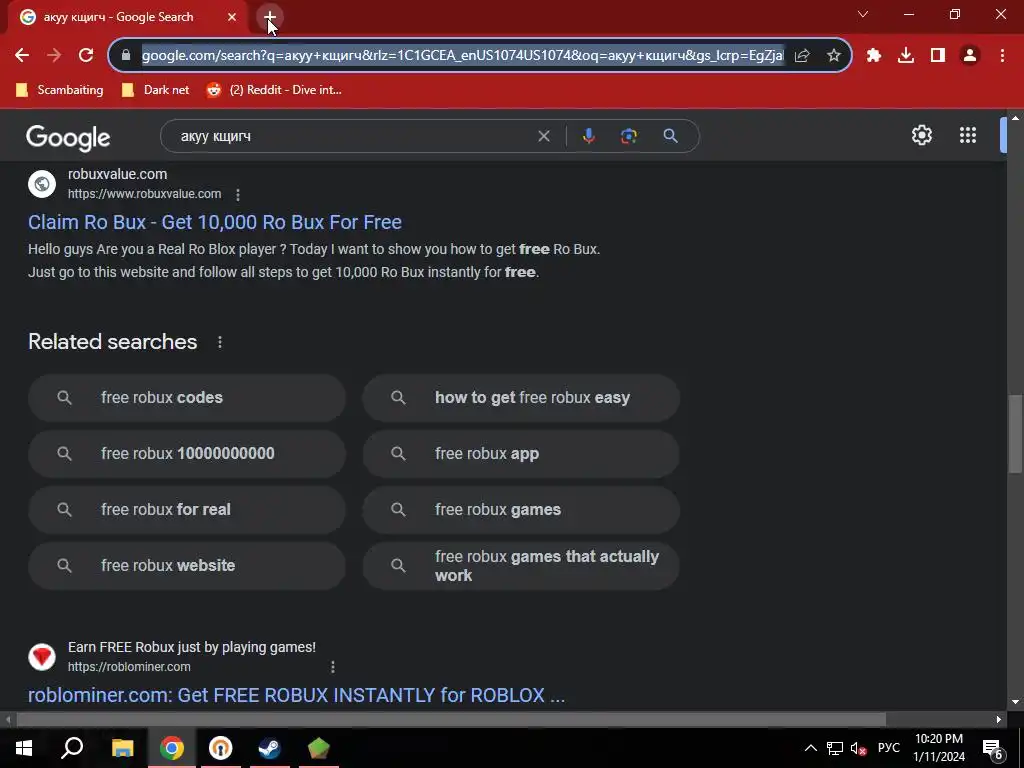Open the Chrome profile icon
The image size is (1024, 768).
[970, 56]
